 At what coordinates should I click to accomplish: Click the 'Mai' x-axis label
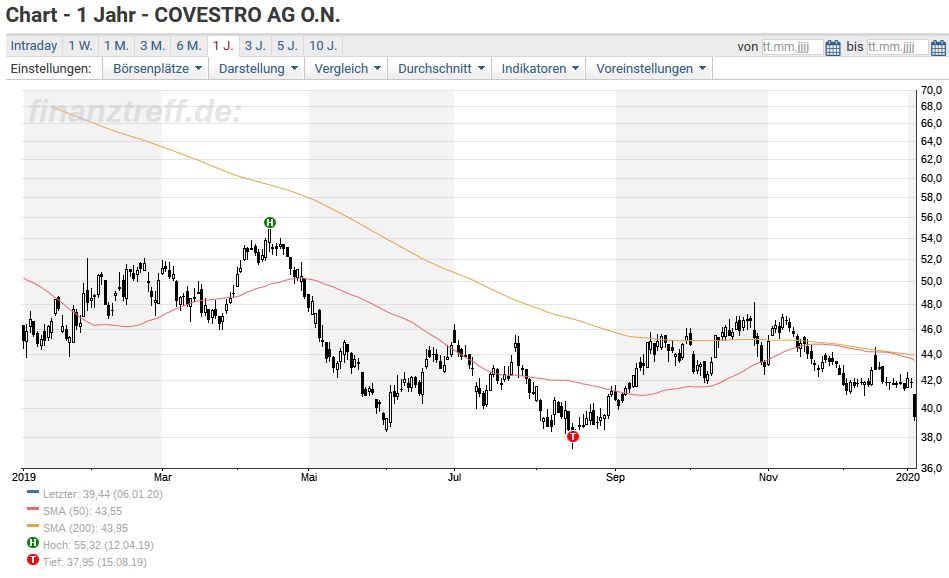click(309, 477)
